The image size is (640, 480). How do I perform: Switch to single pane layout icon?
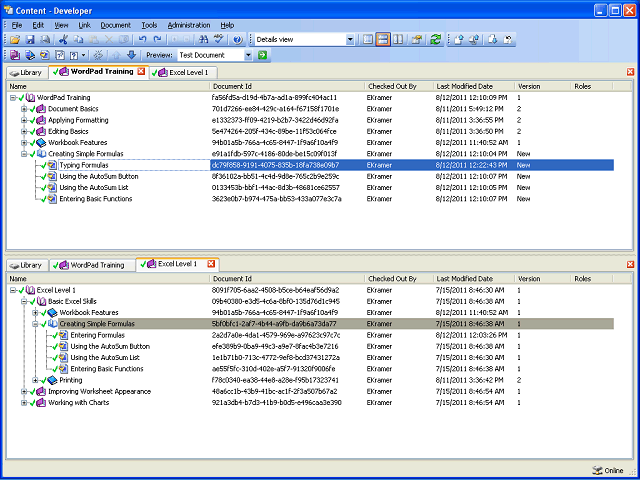pos(368,40)
